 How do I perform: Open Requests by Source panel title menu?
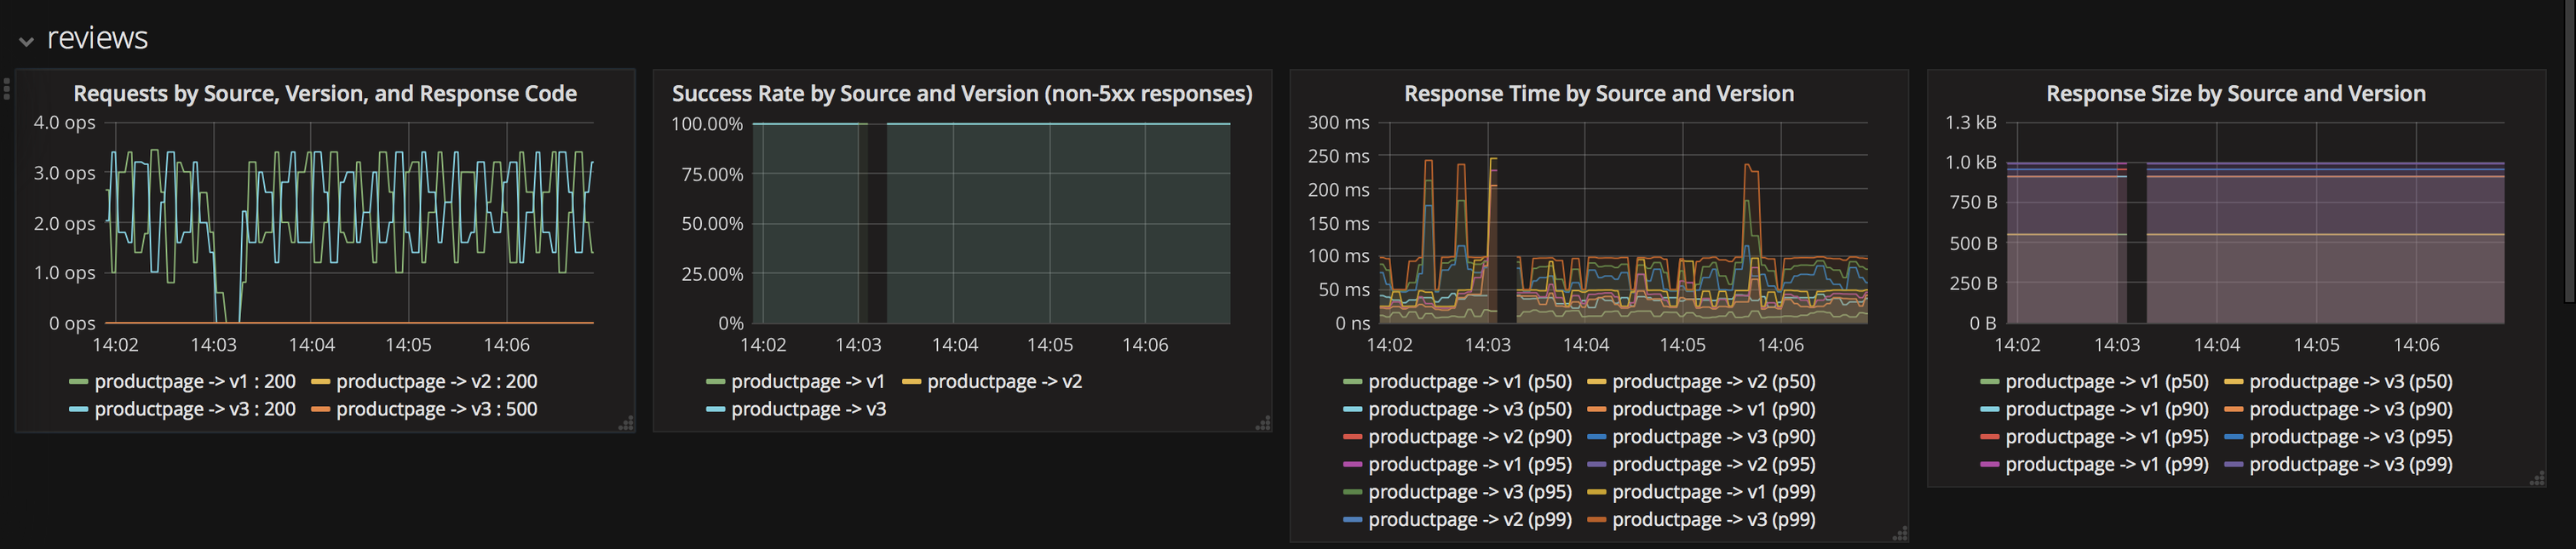[325, 93]
